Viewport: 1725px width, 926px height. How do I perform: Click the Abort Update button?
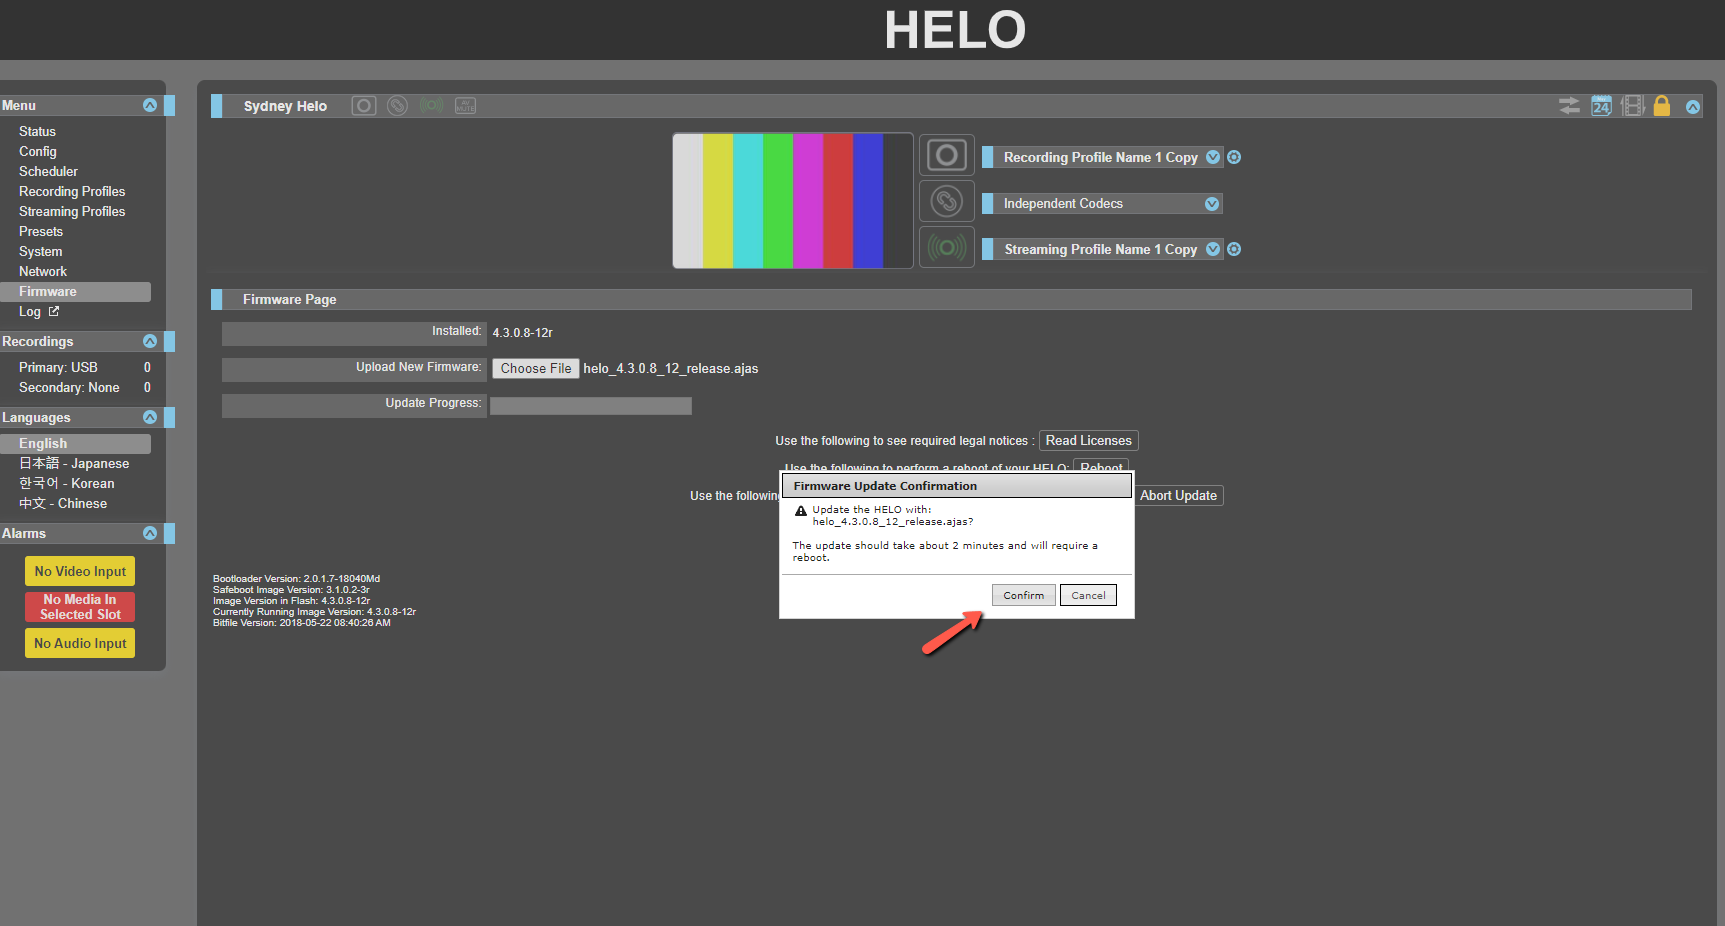click(x=1178, y=495)
